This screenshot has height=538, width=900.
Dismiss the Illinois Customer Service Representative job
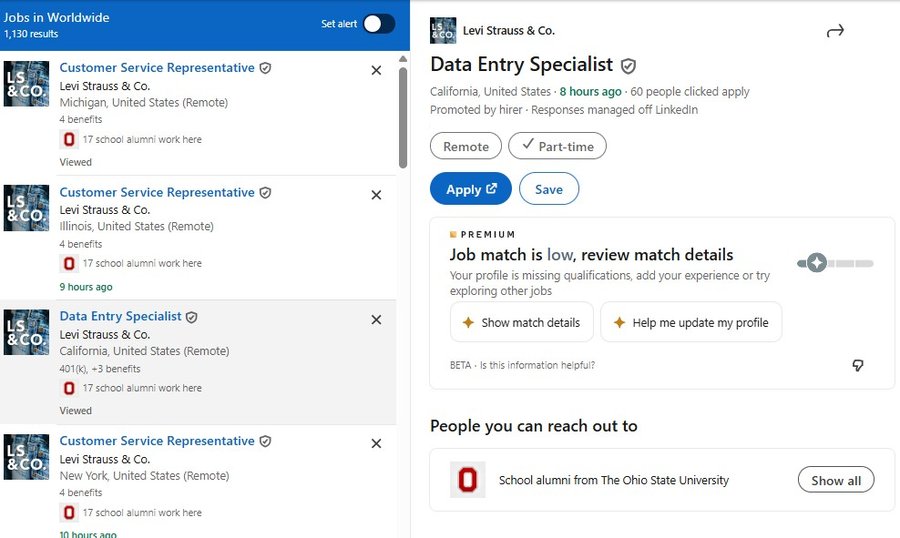376,195
